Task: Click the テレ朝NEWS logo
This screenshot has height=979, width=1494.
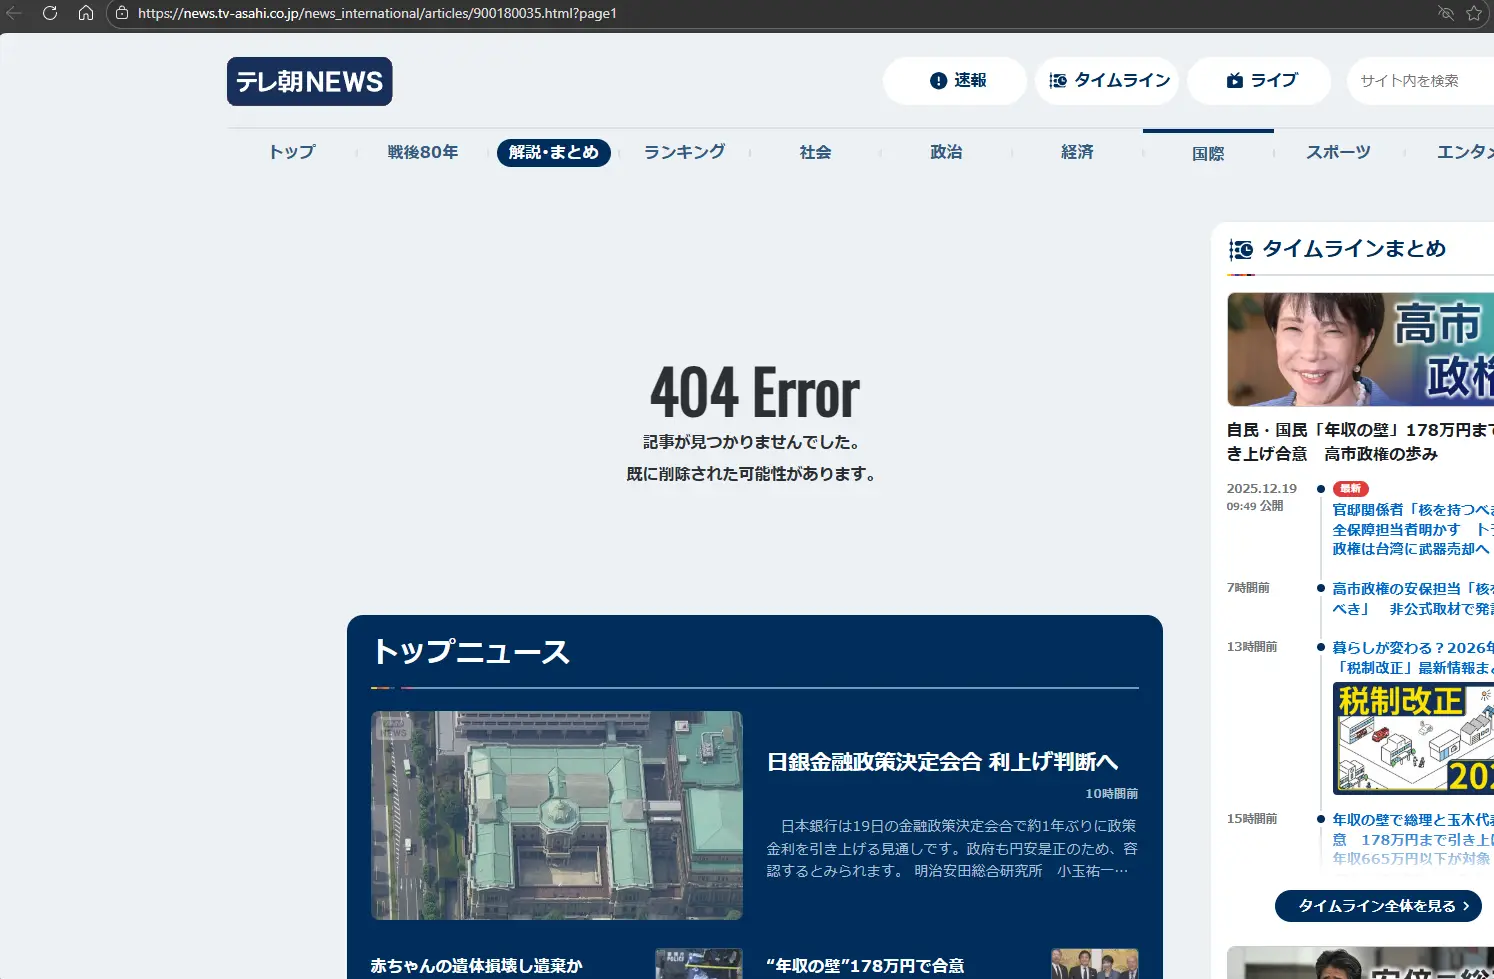Action: point(309,82)
